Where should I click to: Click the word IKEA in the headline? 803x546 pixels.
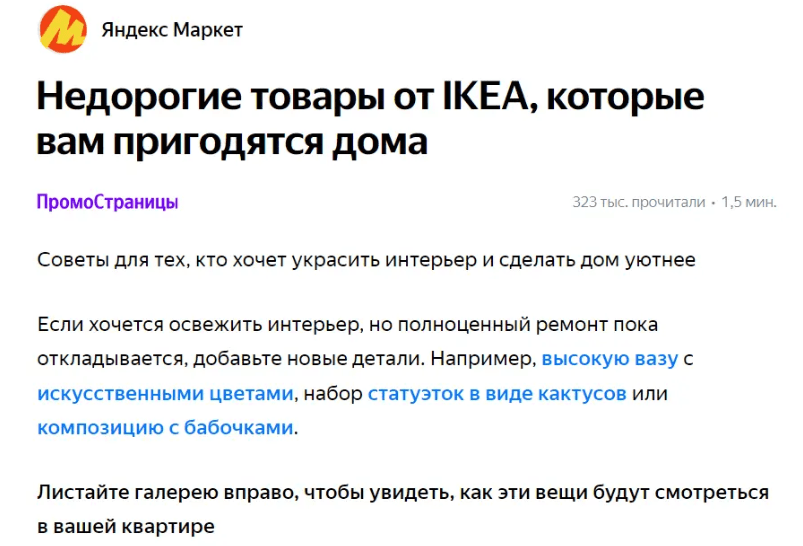[x=484, y=95]
